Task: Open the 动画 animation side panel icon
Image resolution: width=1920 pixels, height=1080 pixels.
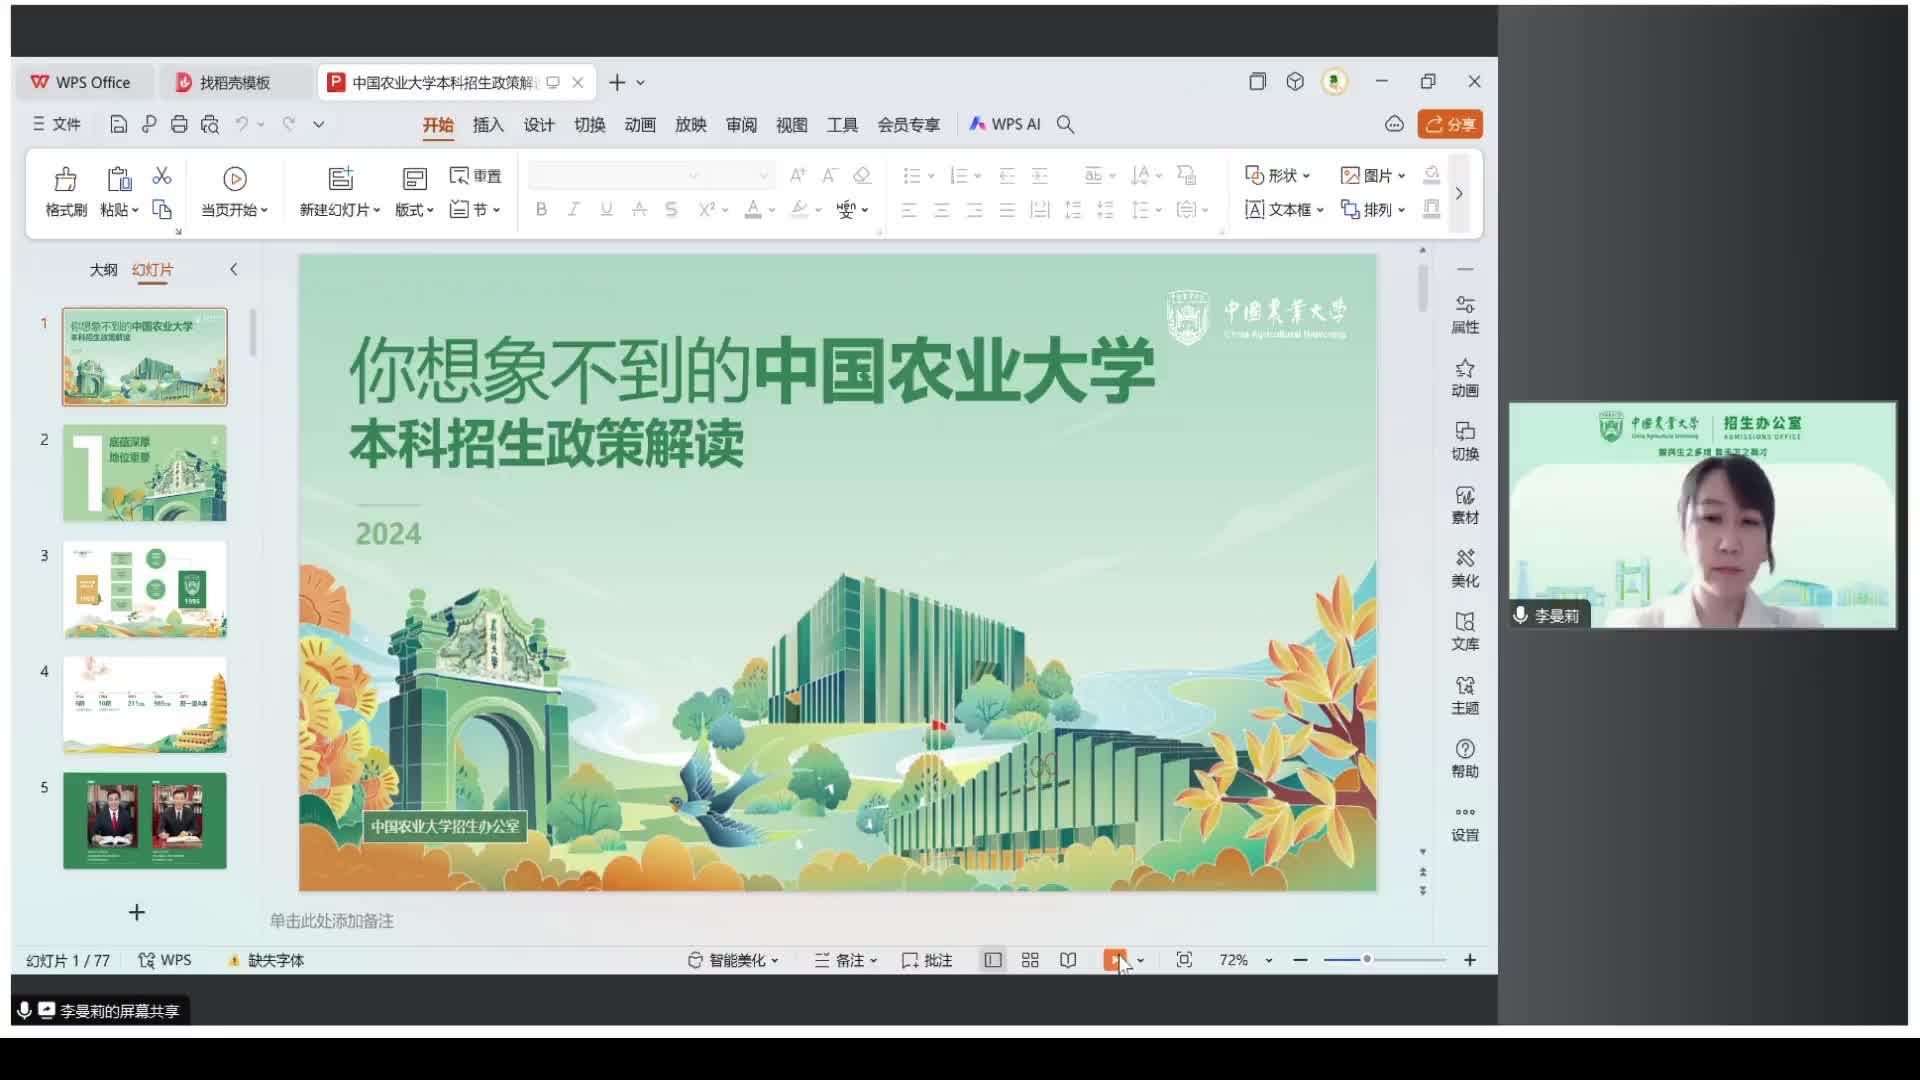Action: click(x=1465, y=378)
